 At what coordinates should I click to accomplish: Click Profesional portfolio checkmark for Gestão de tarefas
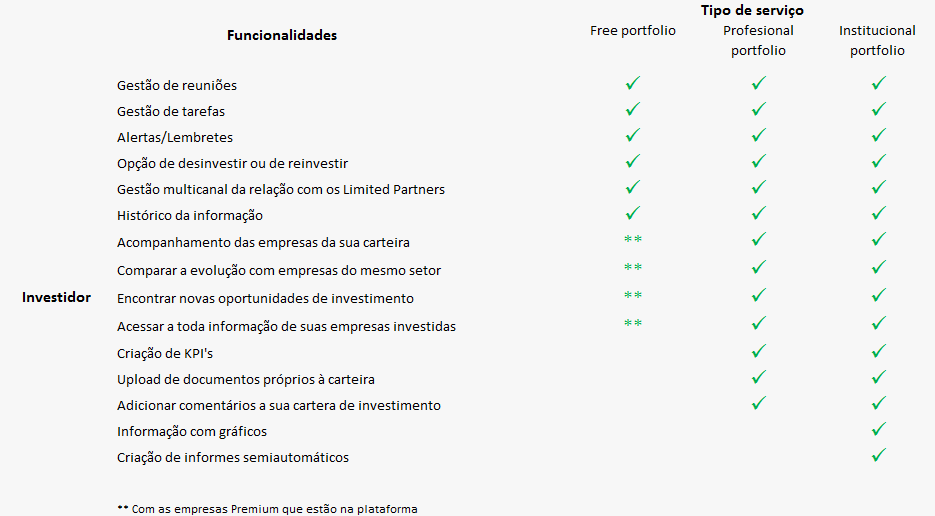[x=758, y=109]
